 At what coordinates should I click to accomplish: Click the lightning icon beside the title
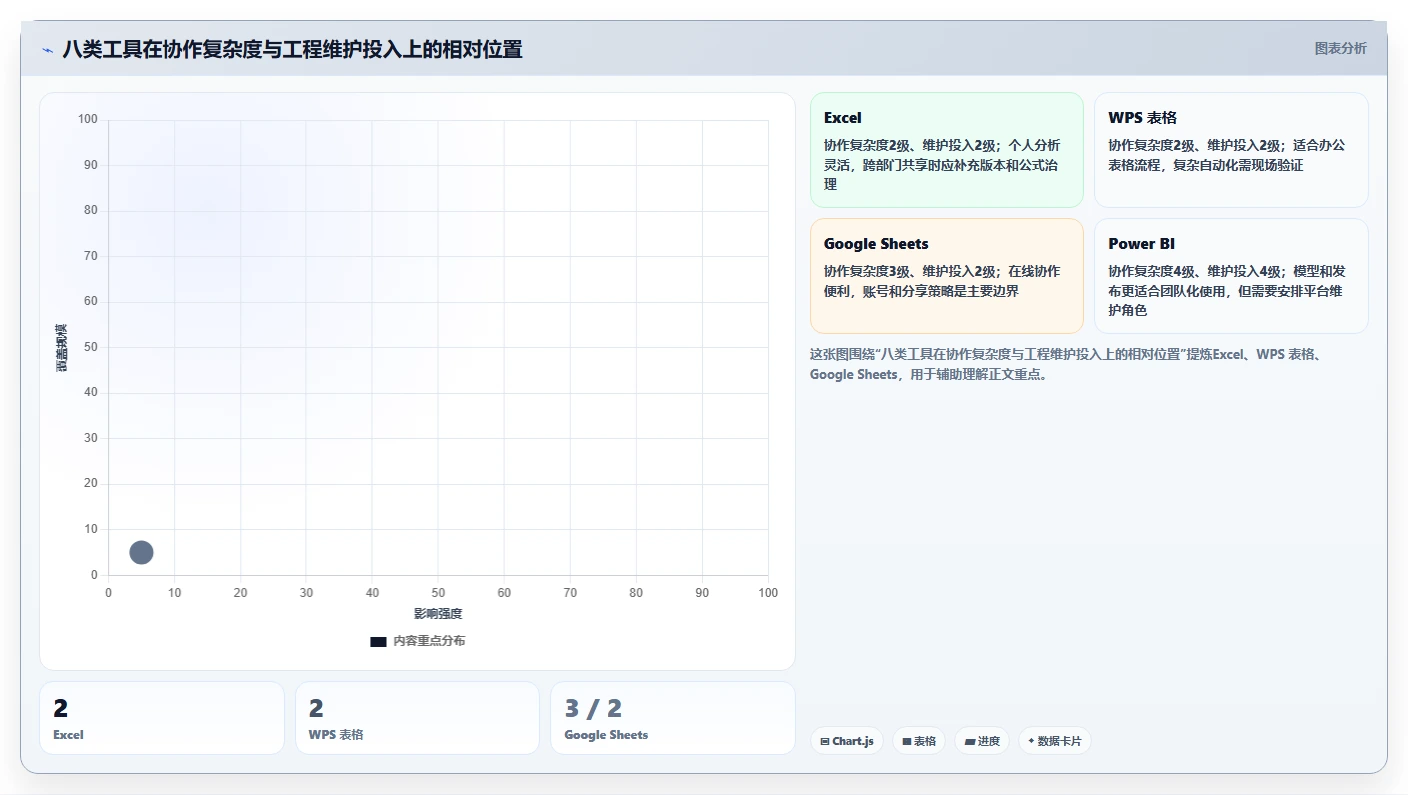(x=47, y=50)
